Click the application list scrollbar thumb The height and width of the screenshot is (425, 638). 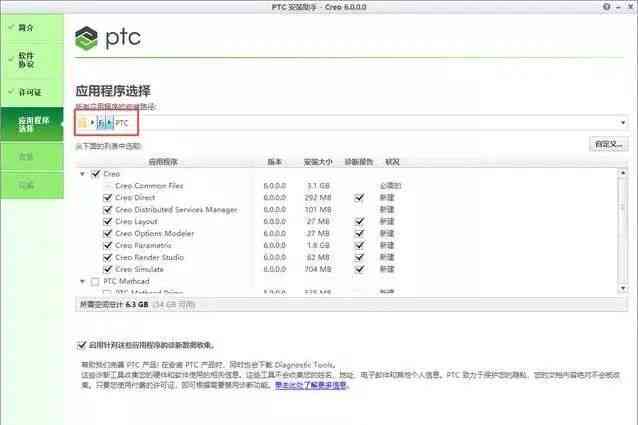pos(623,207)
